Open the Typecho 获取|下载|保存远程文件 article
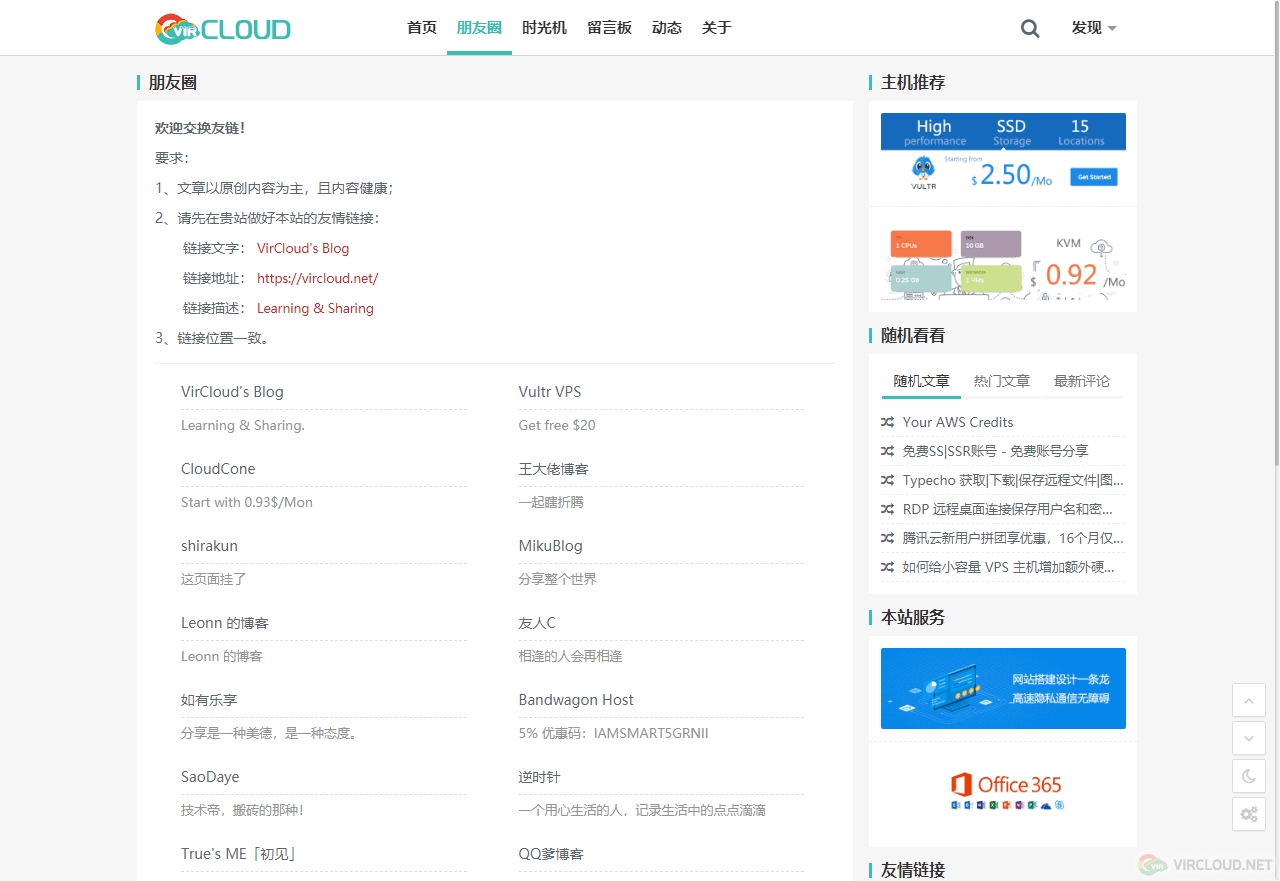 coord(1013,480)
